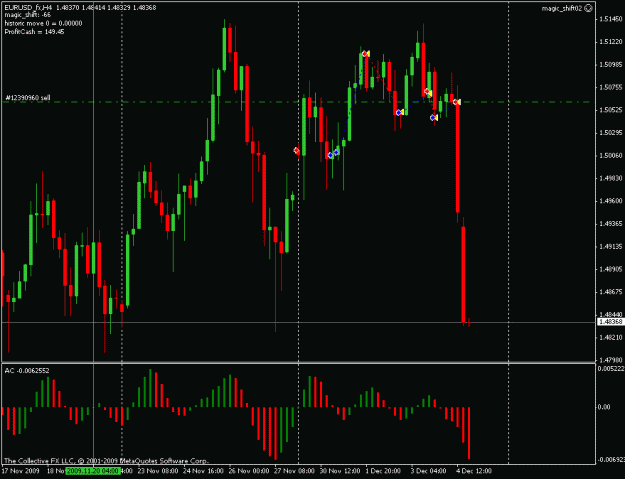Select the red sell arrow beside 27 Nov dotted line
This screenshot has height=479, width=625.
click(297, 151)
